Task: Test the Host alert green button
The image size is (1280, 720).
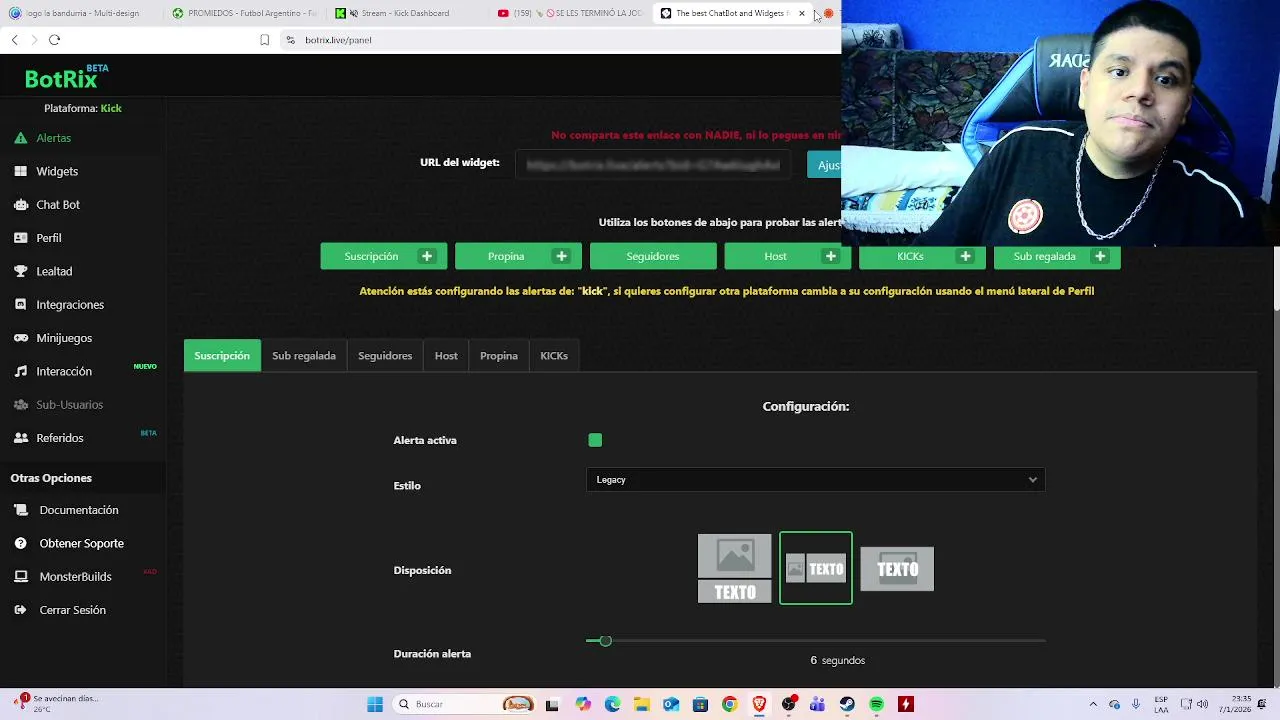Action: (788, 256)
